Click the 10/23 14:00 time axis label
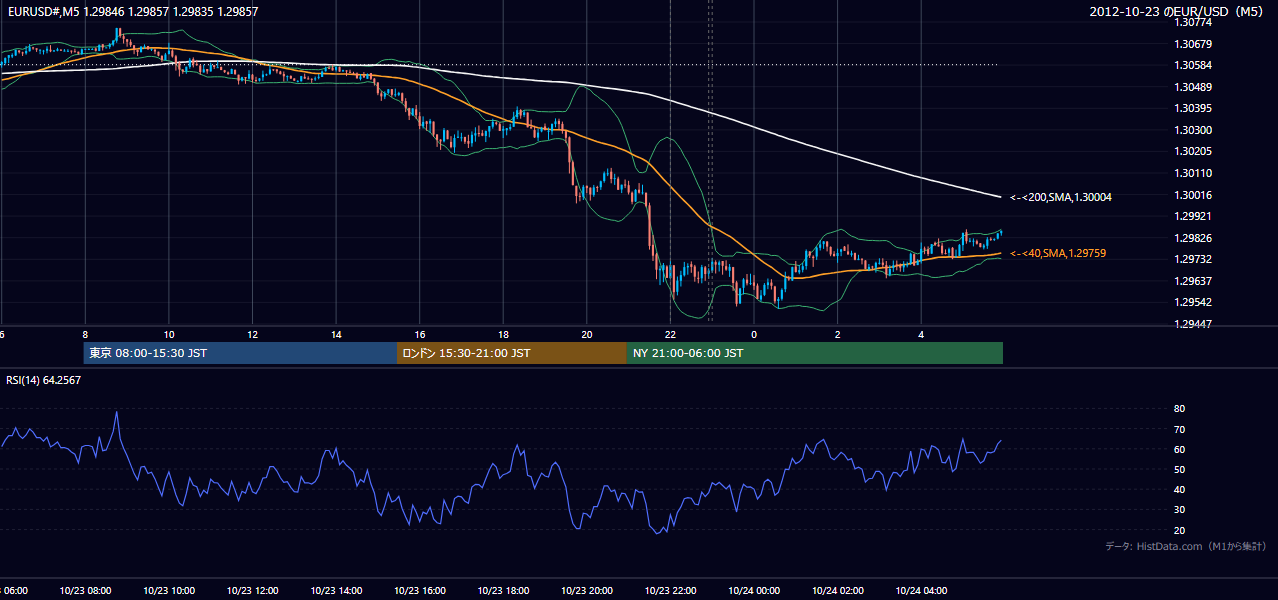 336,591
